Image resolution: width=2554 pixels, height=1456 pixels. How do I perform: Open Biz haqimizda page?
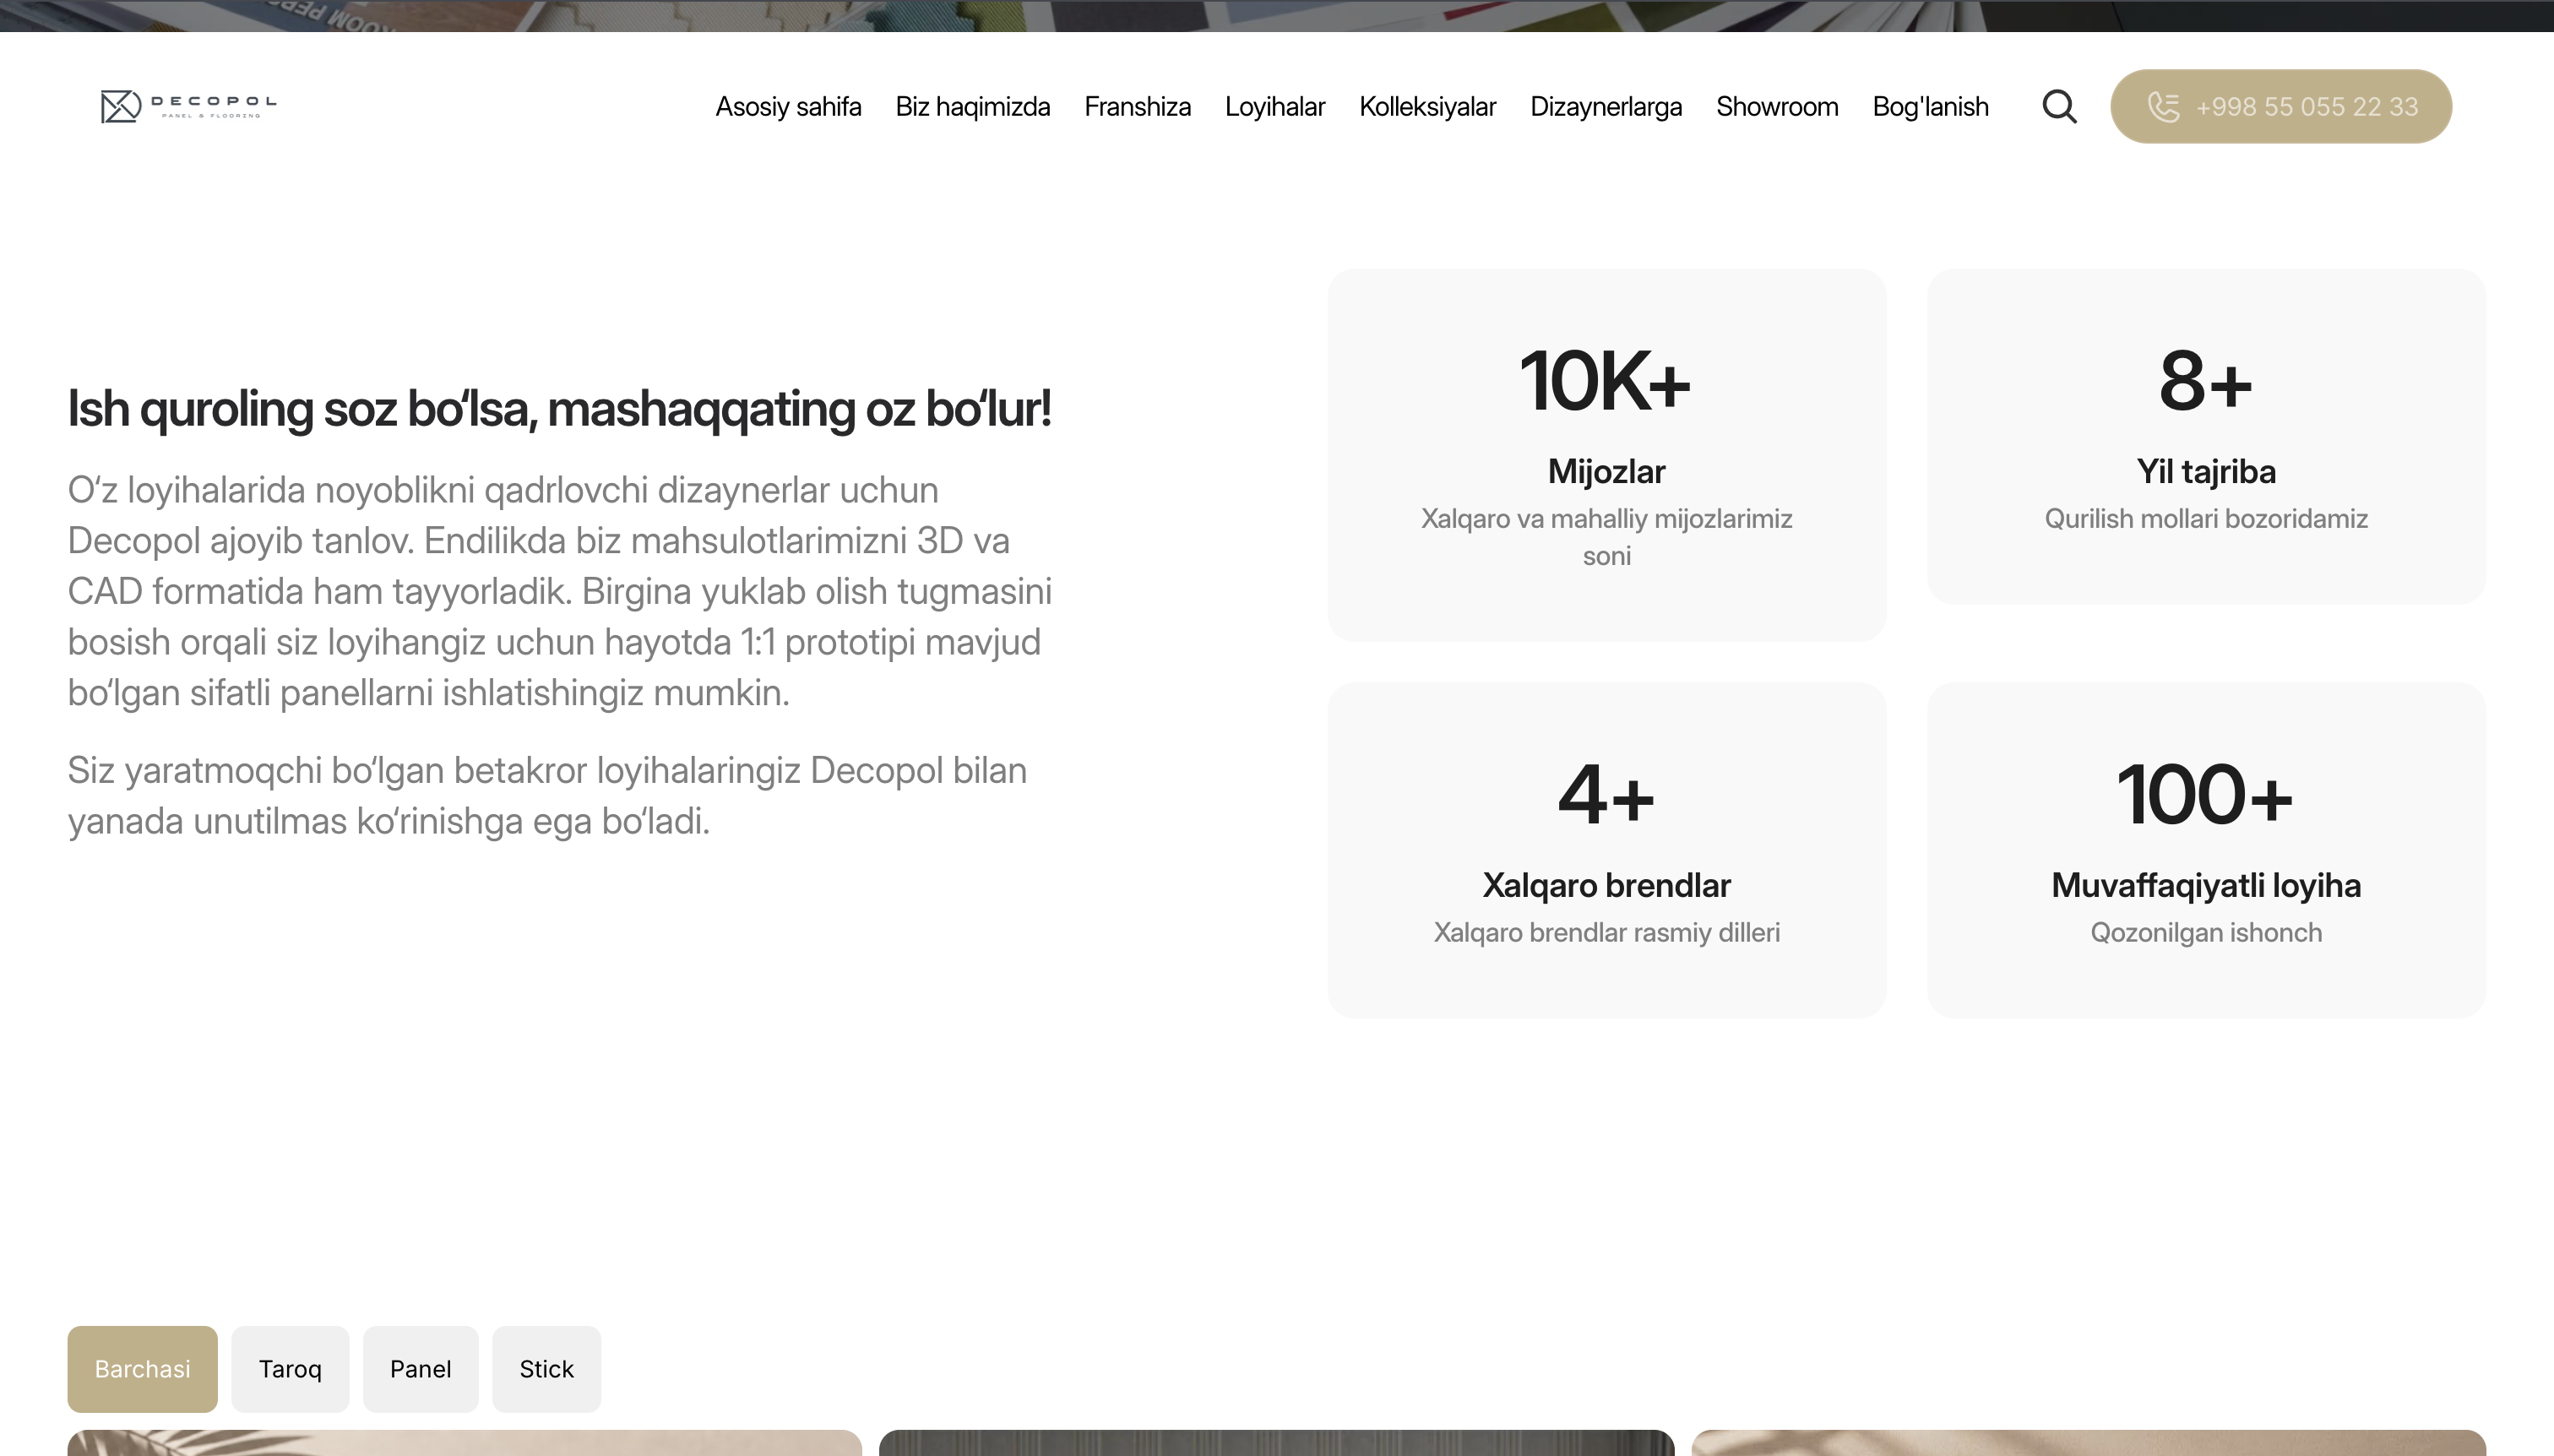tap(972, 106)
